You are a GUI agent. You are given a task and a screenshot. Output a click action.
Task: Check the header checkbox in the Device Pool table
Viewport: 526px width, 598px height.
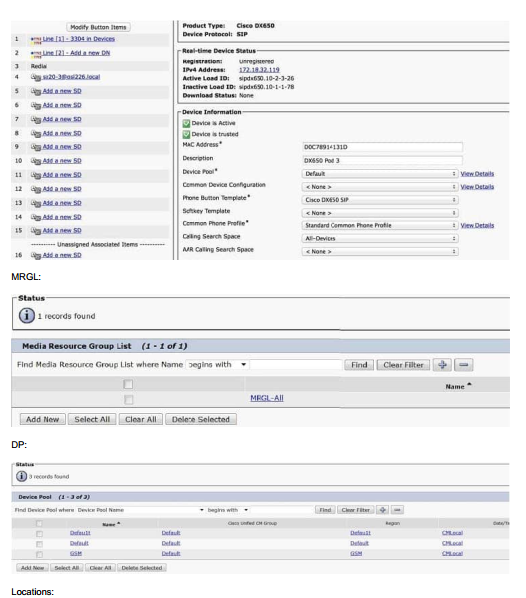point(39,524)
